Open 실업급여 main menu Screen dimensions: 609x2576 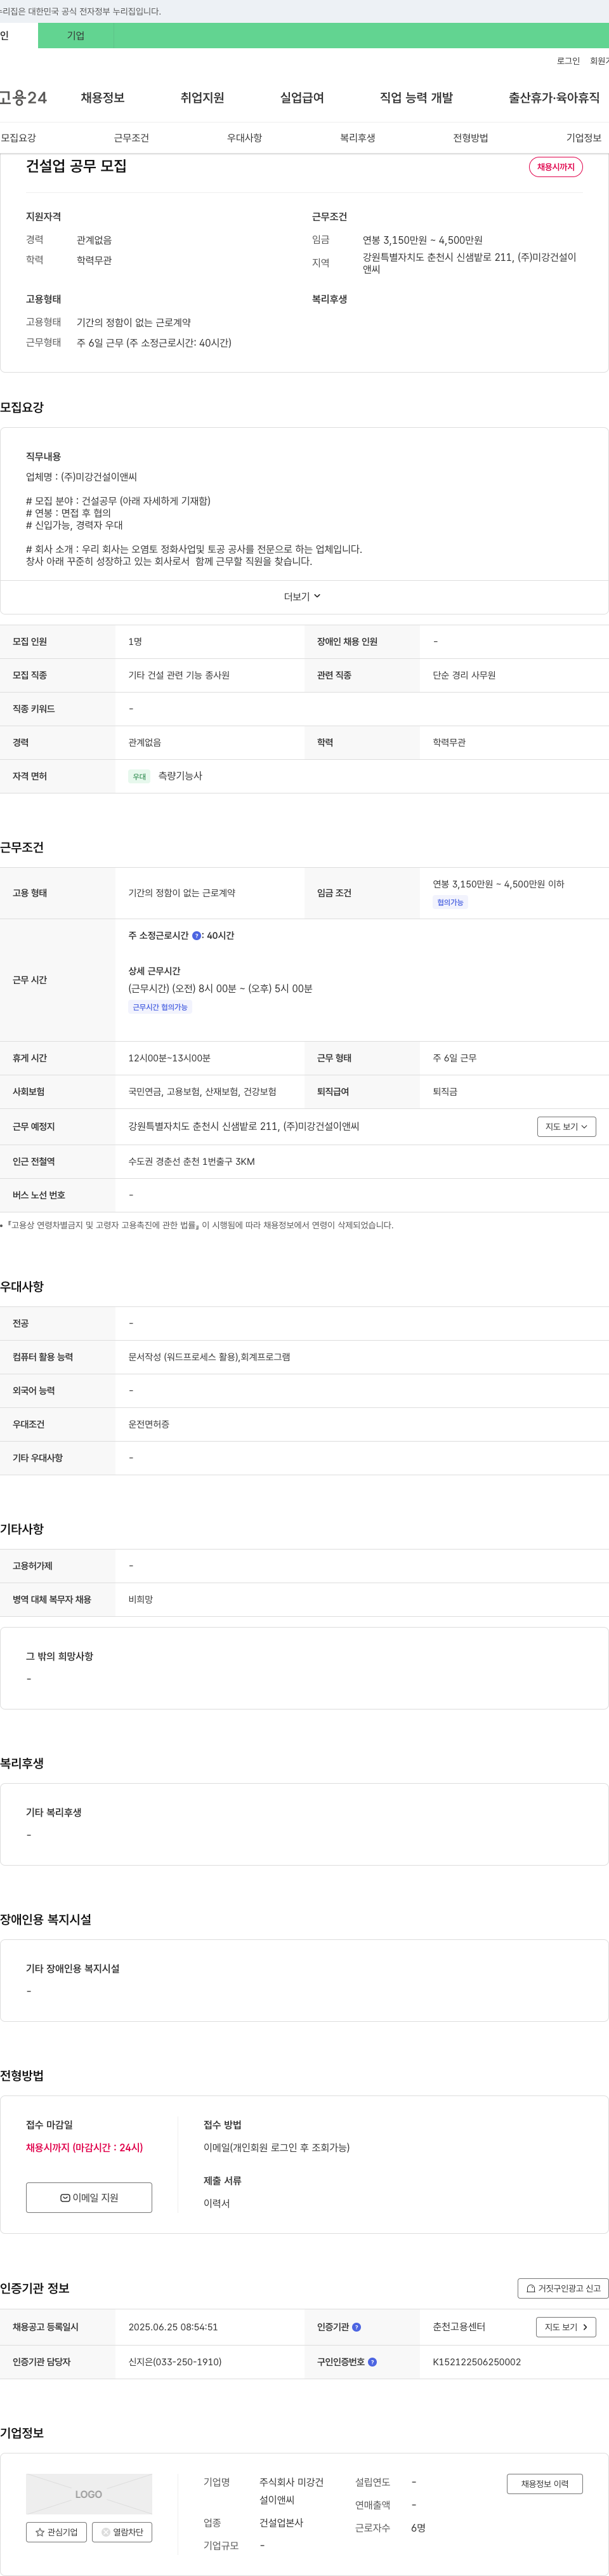[302, 98]
